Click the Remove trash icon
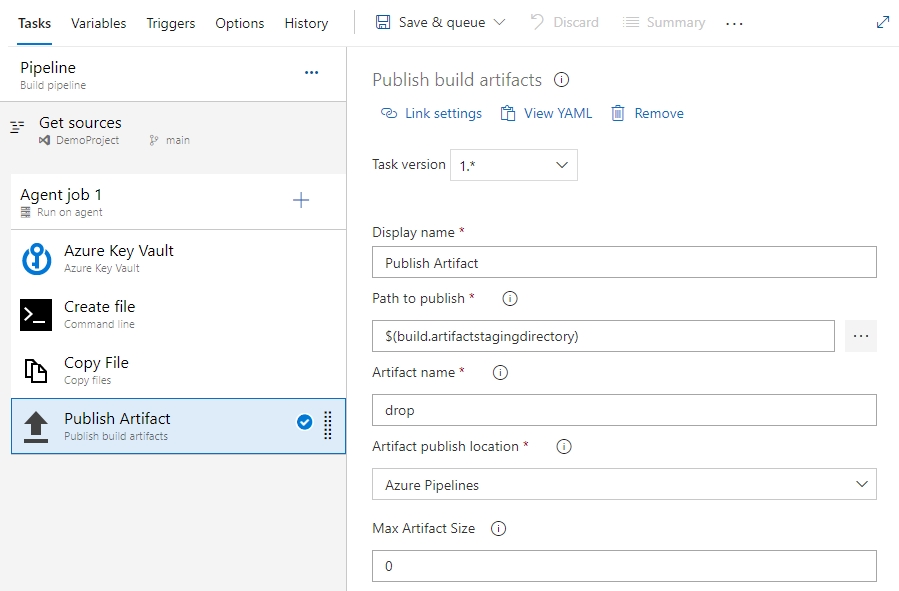The image size is (899, 591). tap(616, 113)
